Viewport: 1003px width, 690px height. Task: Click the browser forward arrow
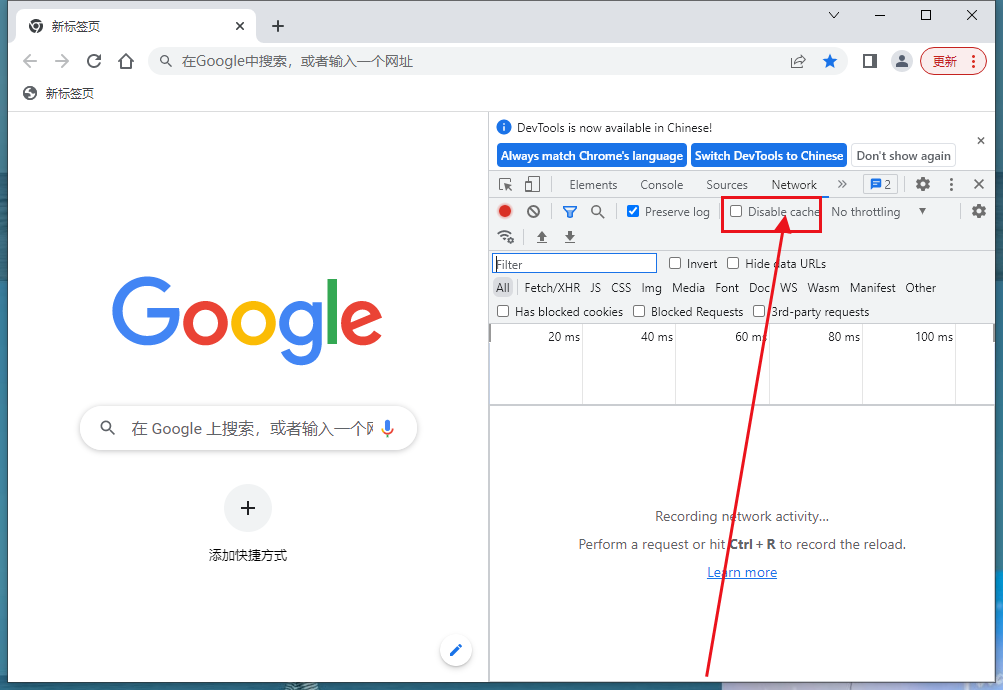tap(62, 61)
